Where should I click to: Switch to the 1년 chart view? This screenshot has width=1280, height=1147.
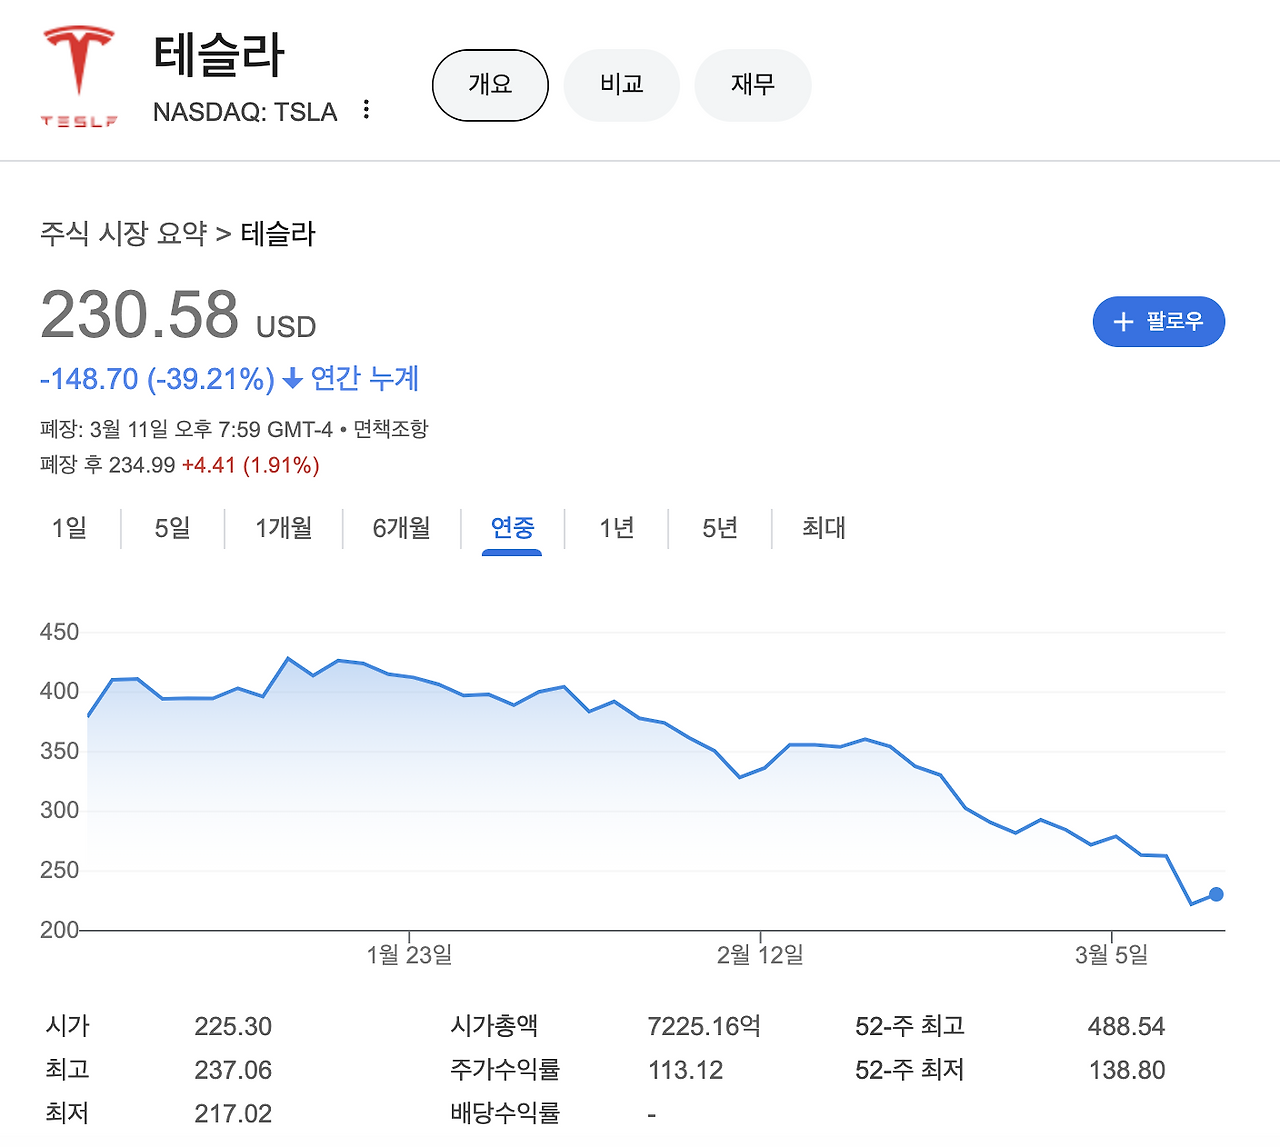tap(616, 528)
